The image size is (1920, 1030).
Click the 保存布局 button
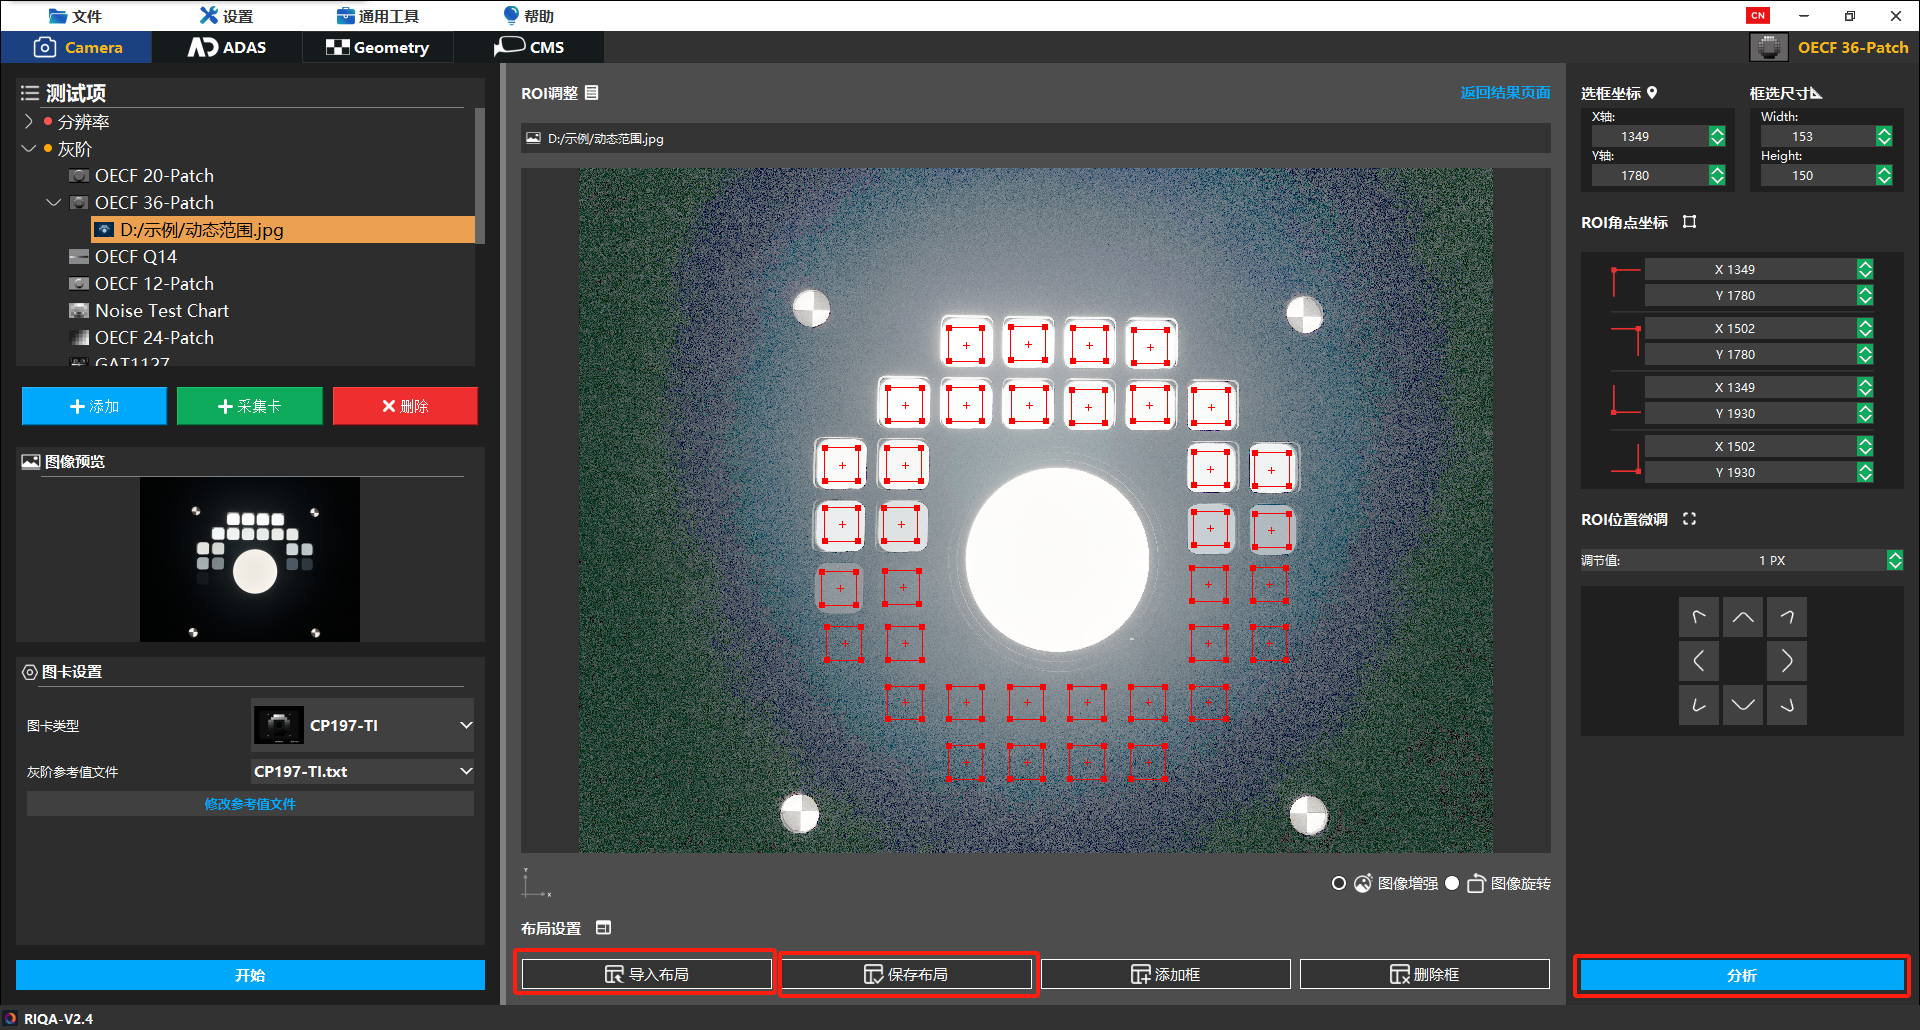click(906, 974)
